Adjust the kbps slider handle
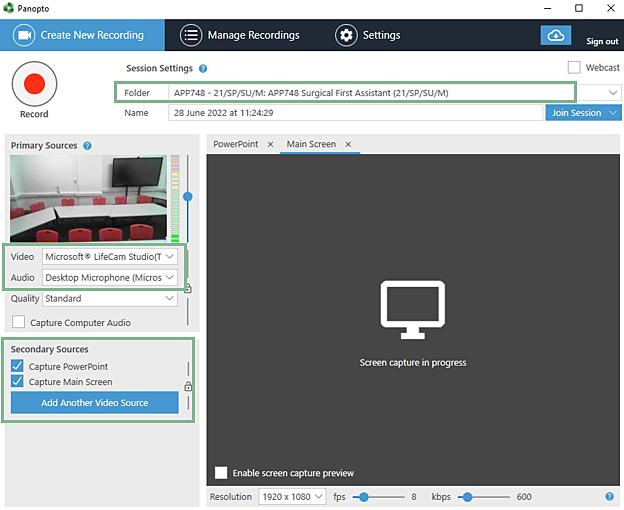The height and width of the screenshot is (510, 624). point(468,497)
